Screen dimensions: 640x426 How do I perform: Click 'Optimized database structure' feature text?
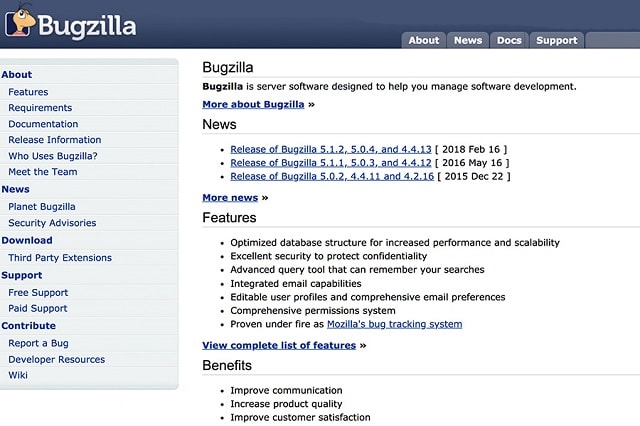(395, 243)
